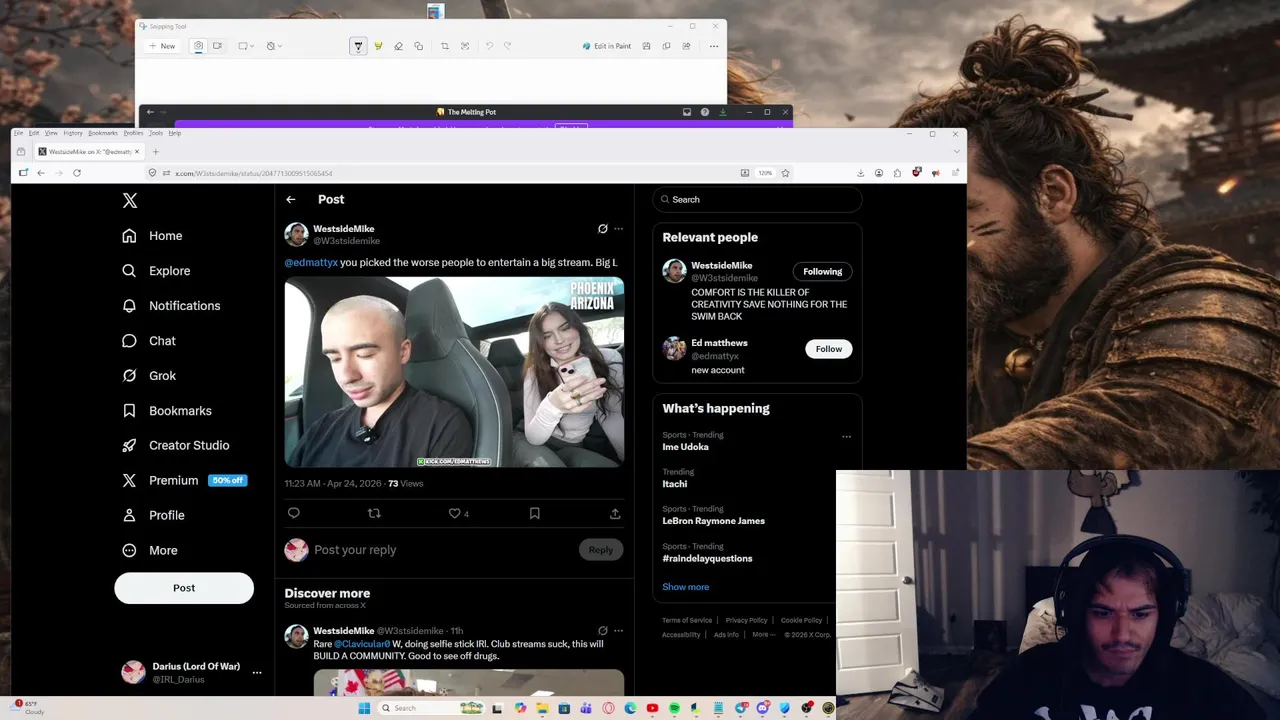1280x720 pixels.
Task: Open the browser Tools menu
Action: pos(156,133)
